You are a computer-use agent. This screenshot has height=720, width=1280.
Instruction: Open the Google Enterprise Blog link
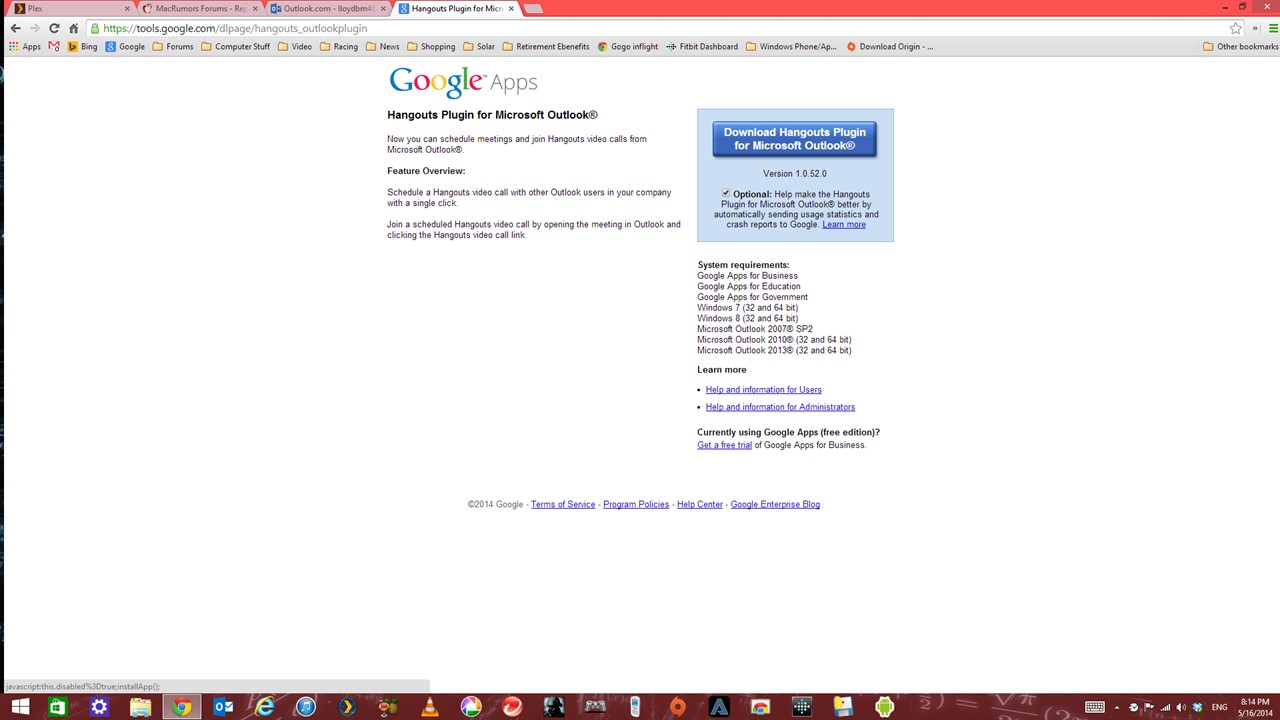pos(775,505)
